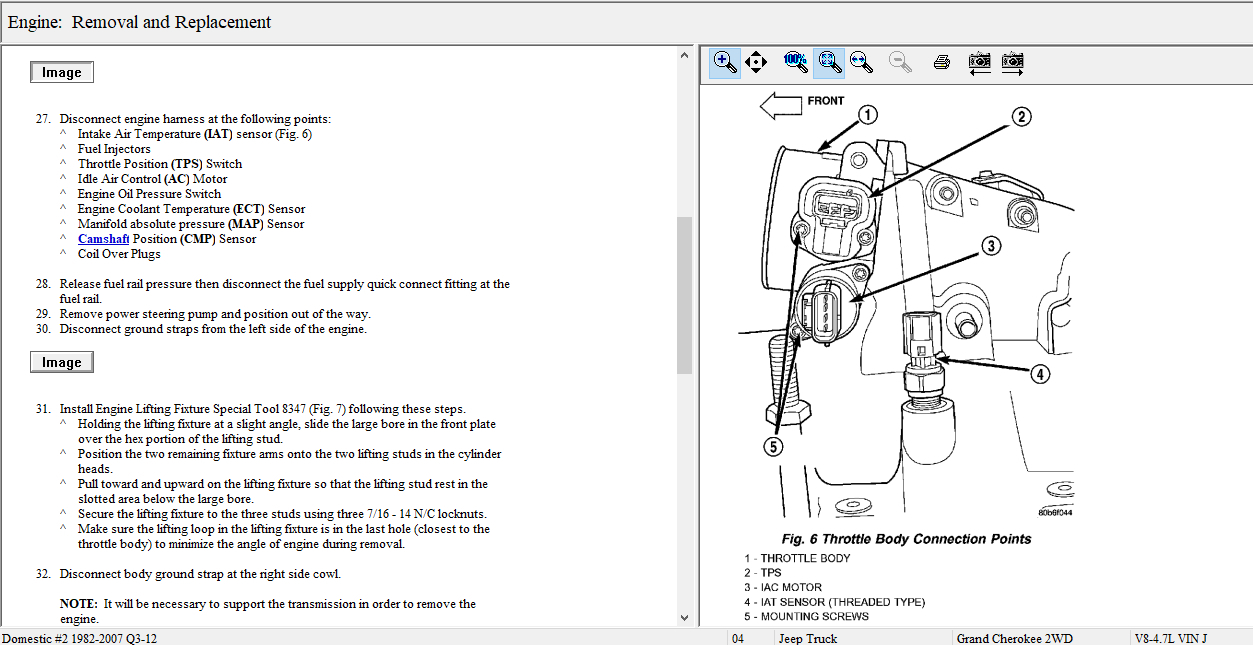
Task: Follow the Camshaft hyperlink
Action: [103, 239]
